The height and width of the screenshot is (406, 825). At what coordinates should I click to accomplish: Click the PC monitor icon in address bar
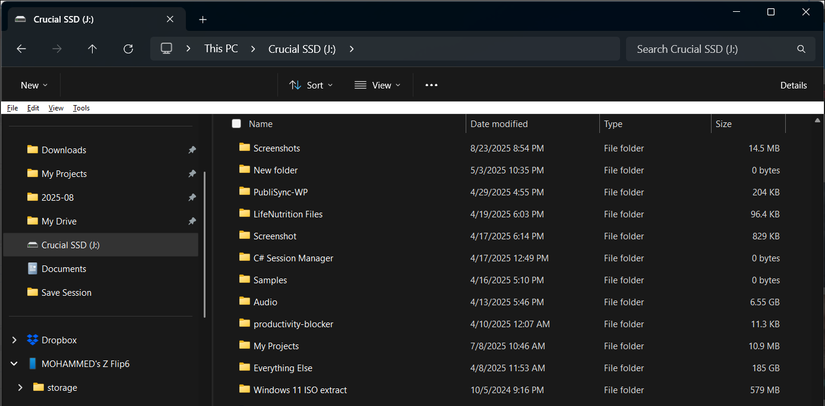(x=167, y=49)
